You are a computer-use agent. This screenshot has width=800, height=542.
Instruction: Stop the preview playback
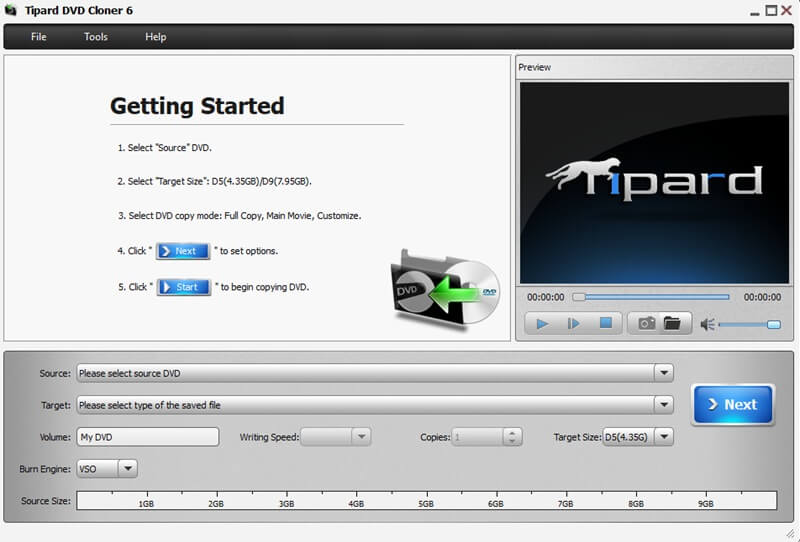tap(605, 323)
